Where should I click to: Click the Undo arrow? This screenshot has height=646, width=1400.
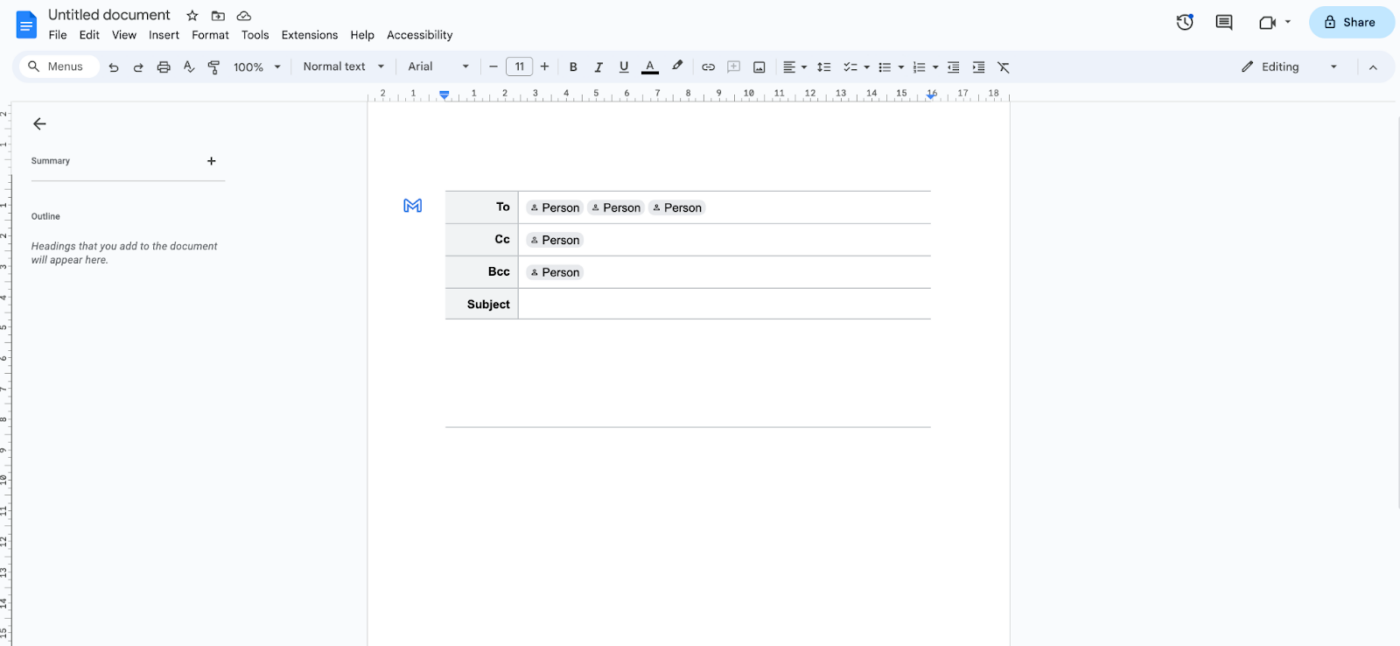click(x=113, y=66)
